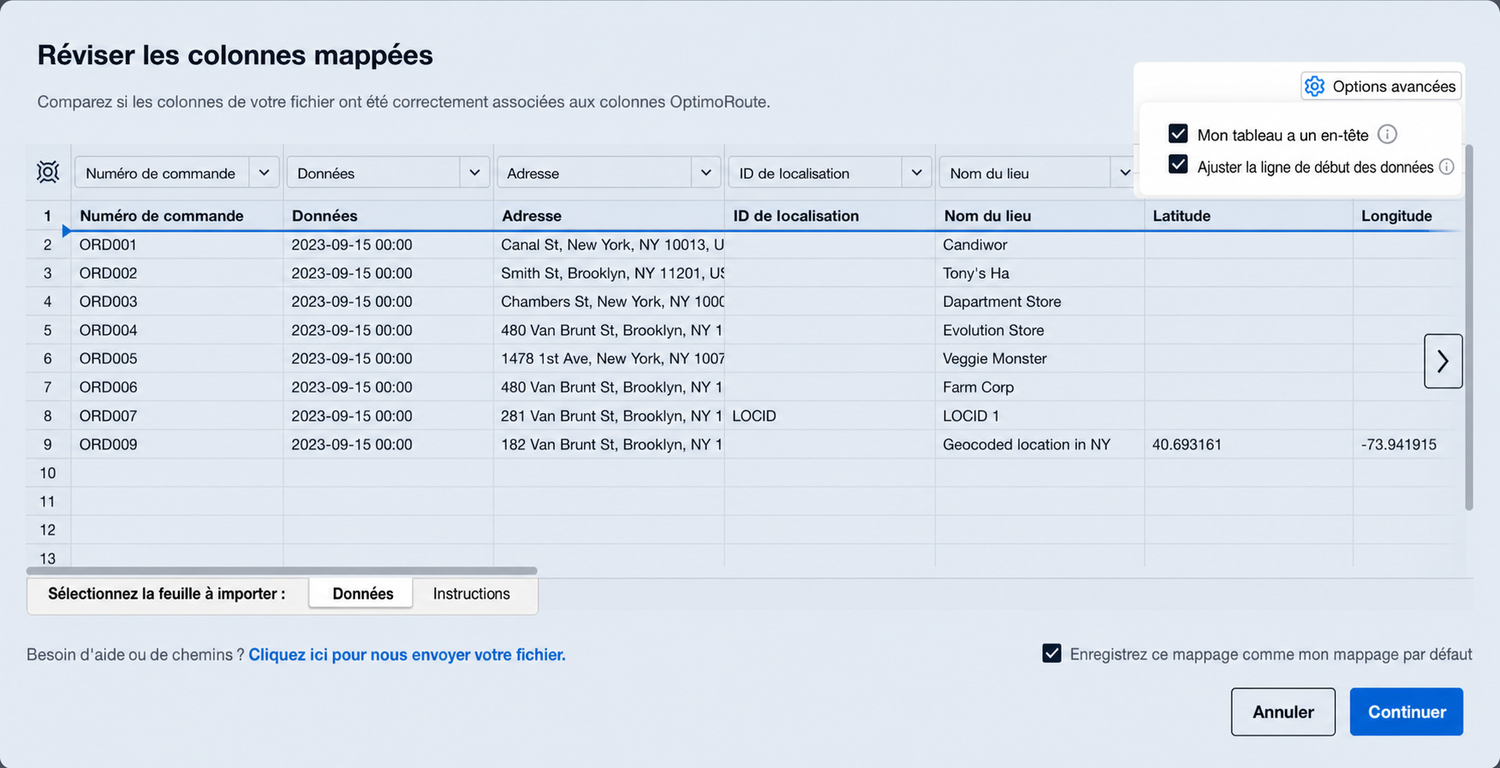Click the right arrow to show more columns
Viewport: 1500px width, 768px height.
pyautogui.click(x=1443, y=361)
